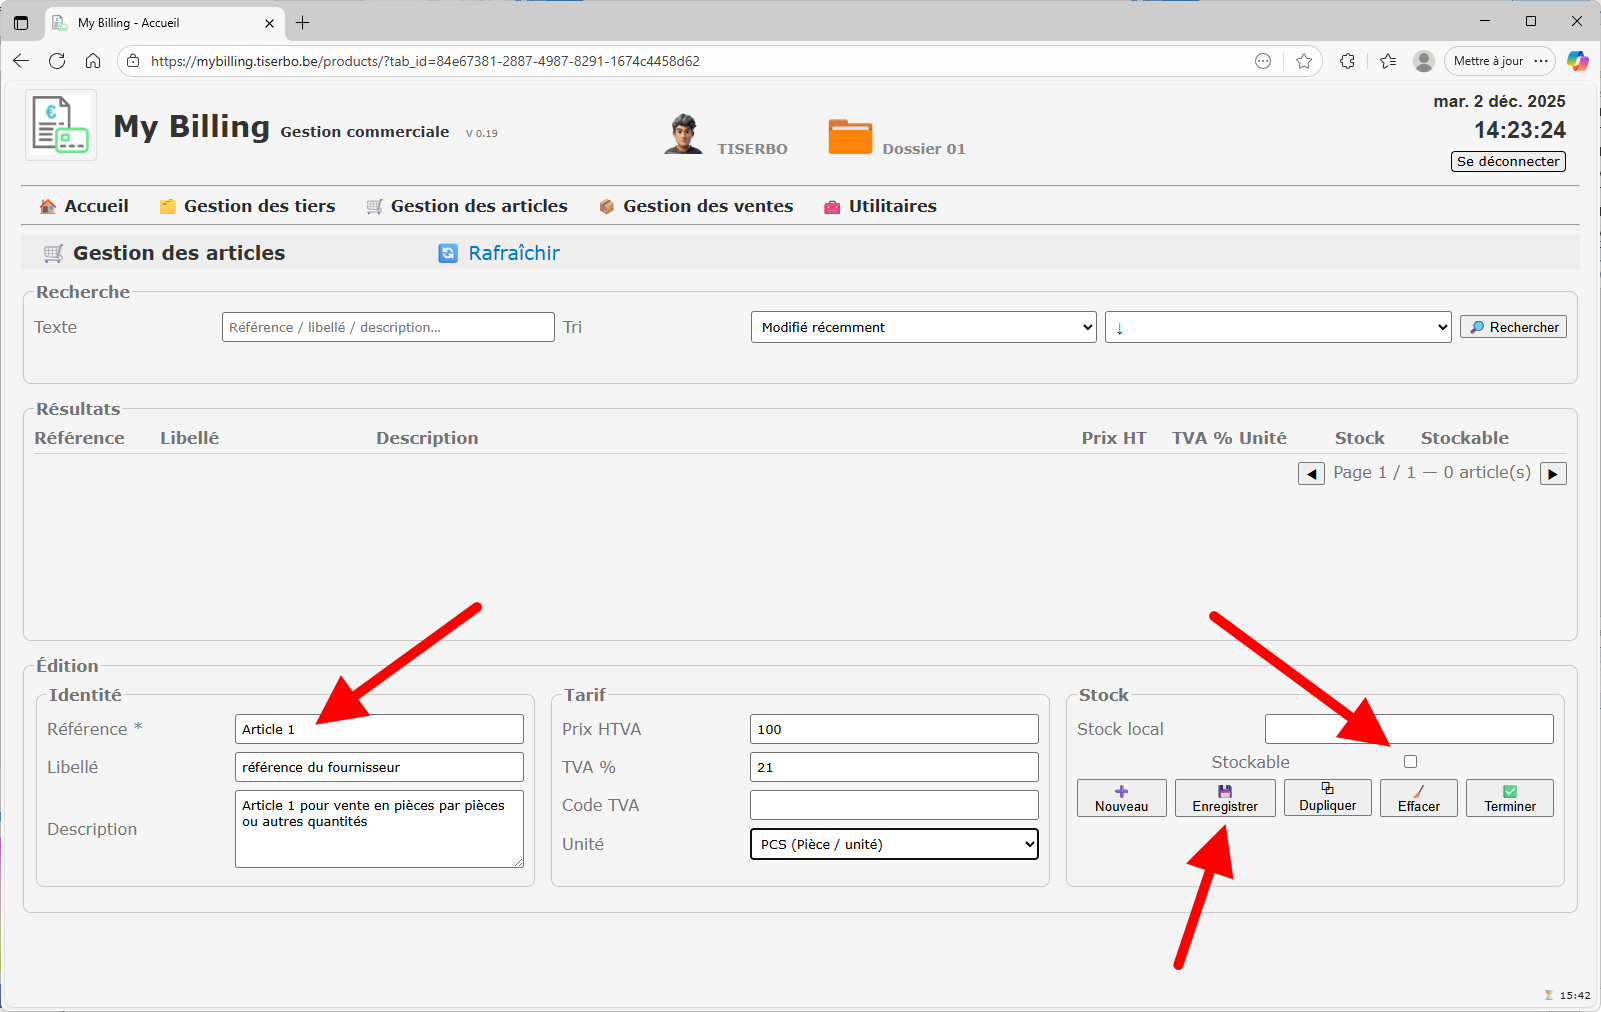Add current page to browser favorites star
The height and width of the screenshot is (1012, 1601).
(x=1304, y=61)
